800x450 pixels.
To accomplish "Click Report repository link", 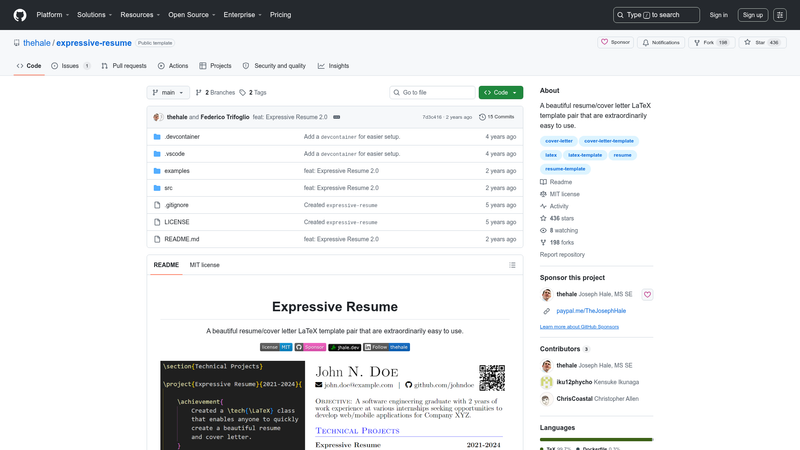I will pyautogui.click(x=562, y=255).
